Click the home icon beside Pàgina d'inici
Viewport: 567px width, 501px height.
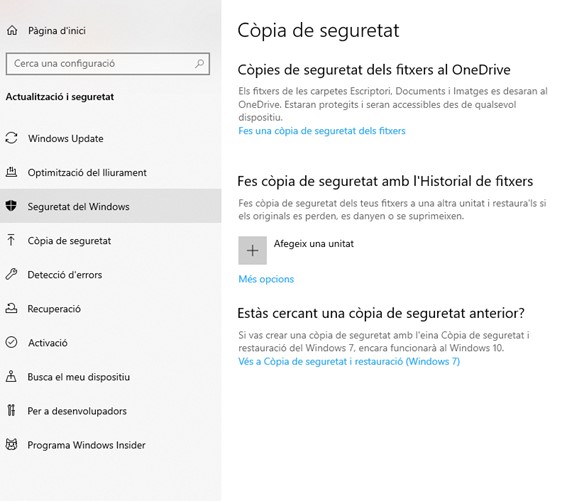click(x=12, y=30)
